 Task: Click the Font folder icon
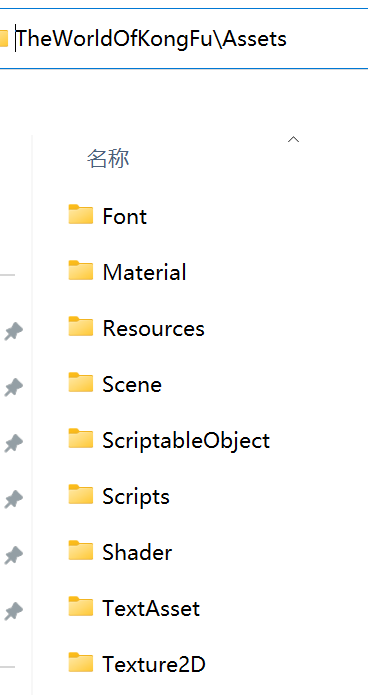point(81,215)
